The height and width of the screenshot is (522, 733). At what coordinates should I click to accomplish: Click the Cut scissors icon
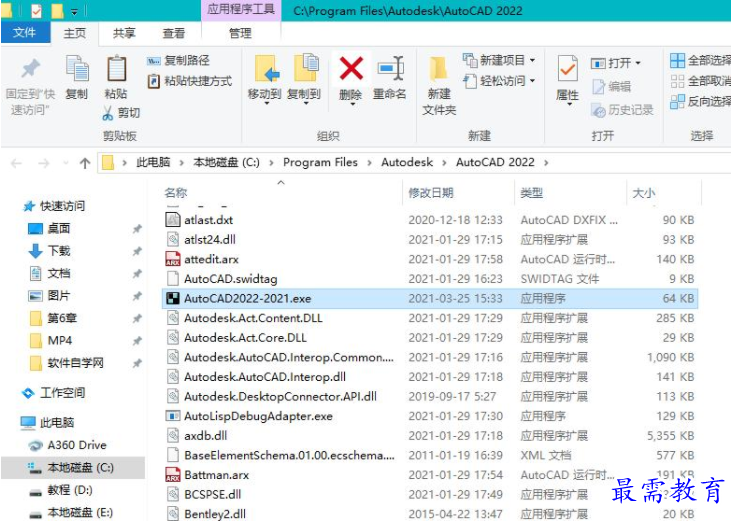coord(108,113)
